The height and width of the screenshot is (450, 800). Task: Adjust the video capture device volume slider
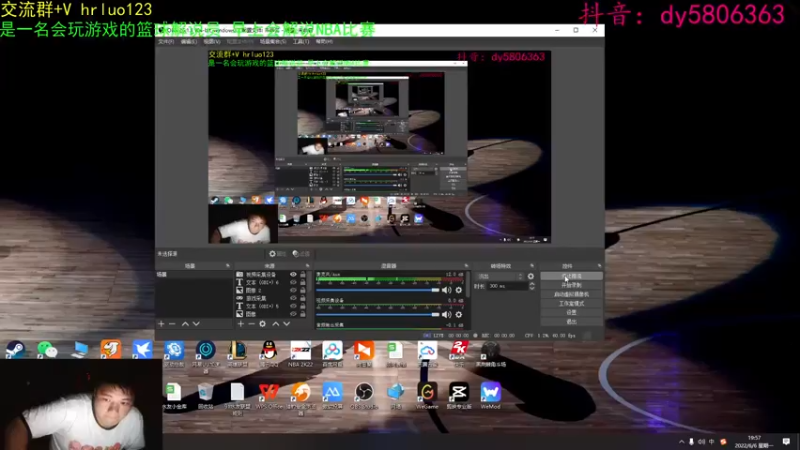pos(378,314)
